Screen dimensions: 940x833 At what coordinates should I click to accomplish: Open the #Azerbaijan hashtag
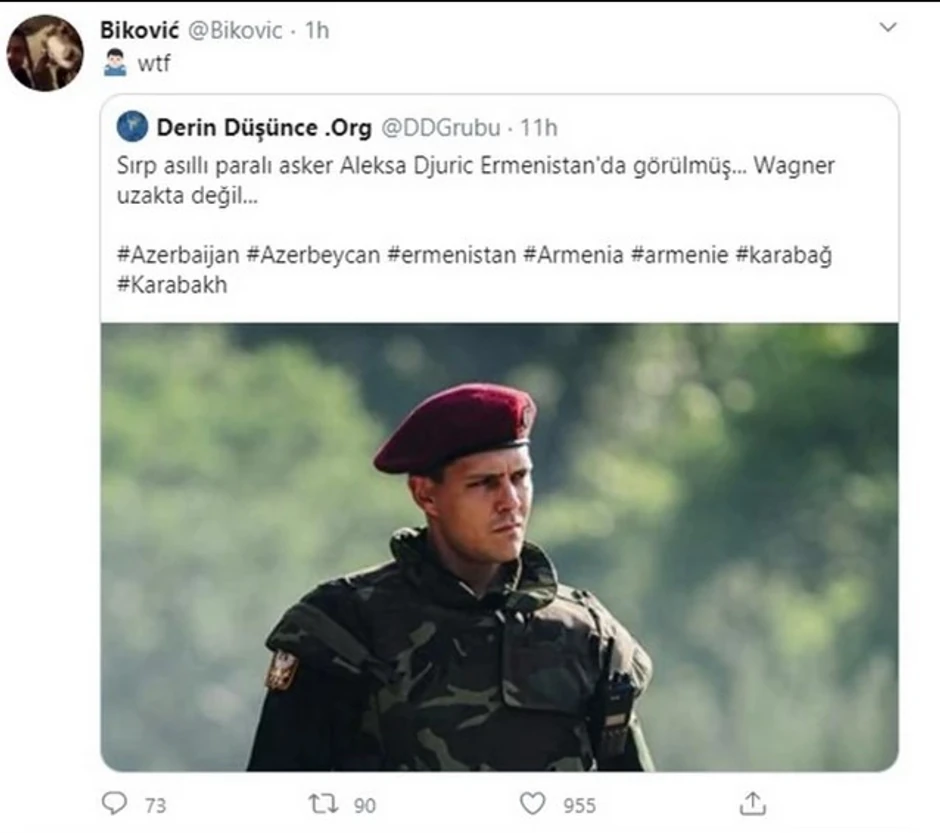178,255
